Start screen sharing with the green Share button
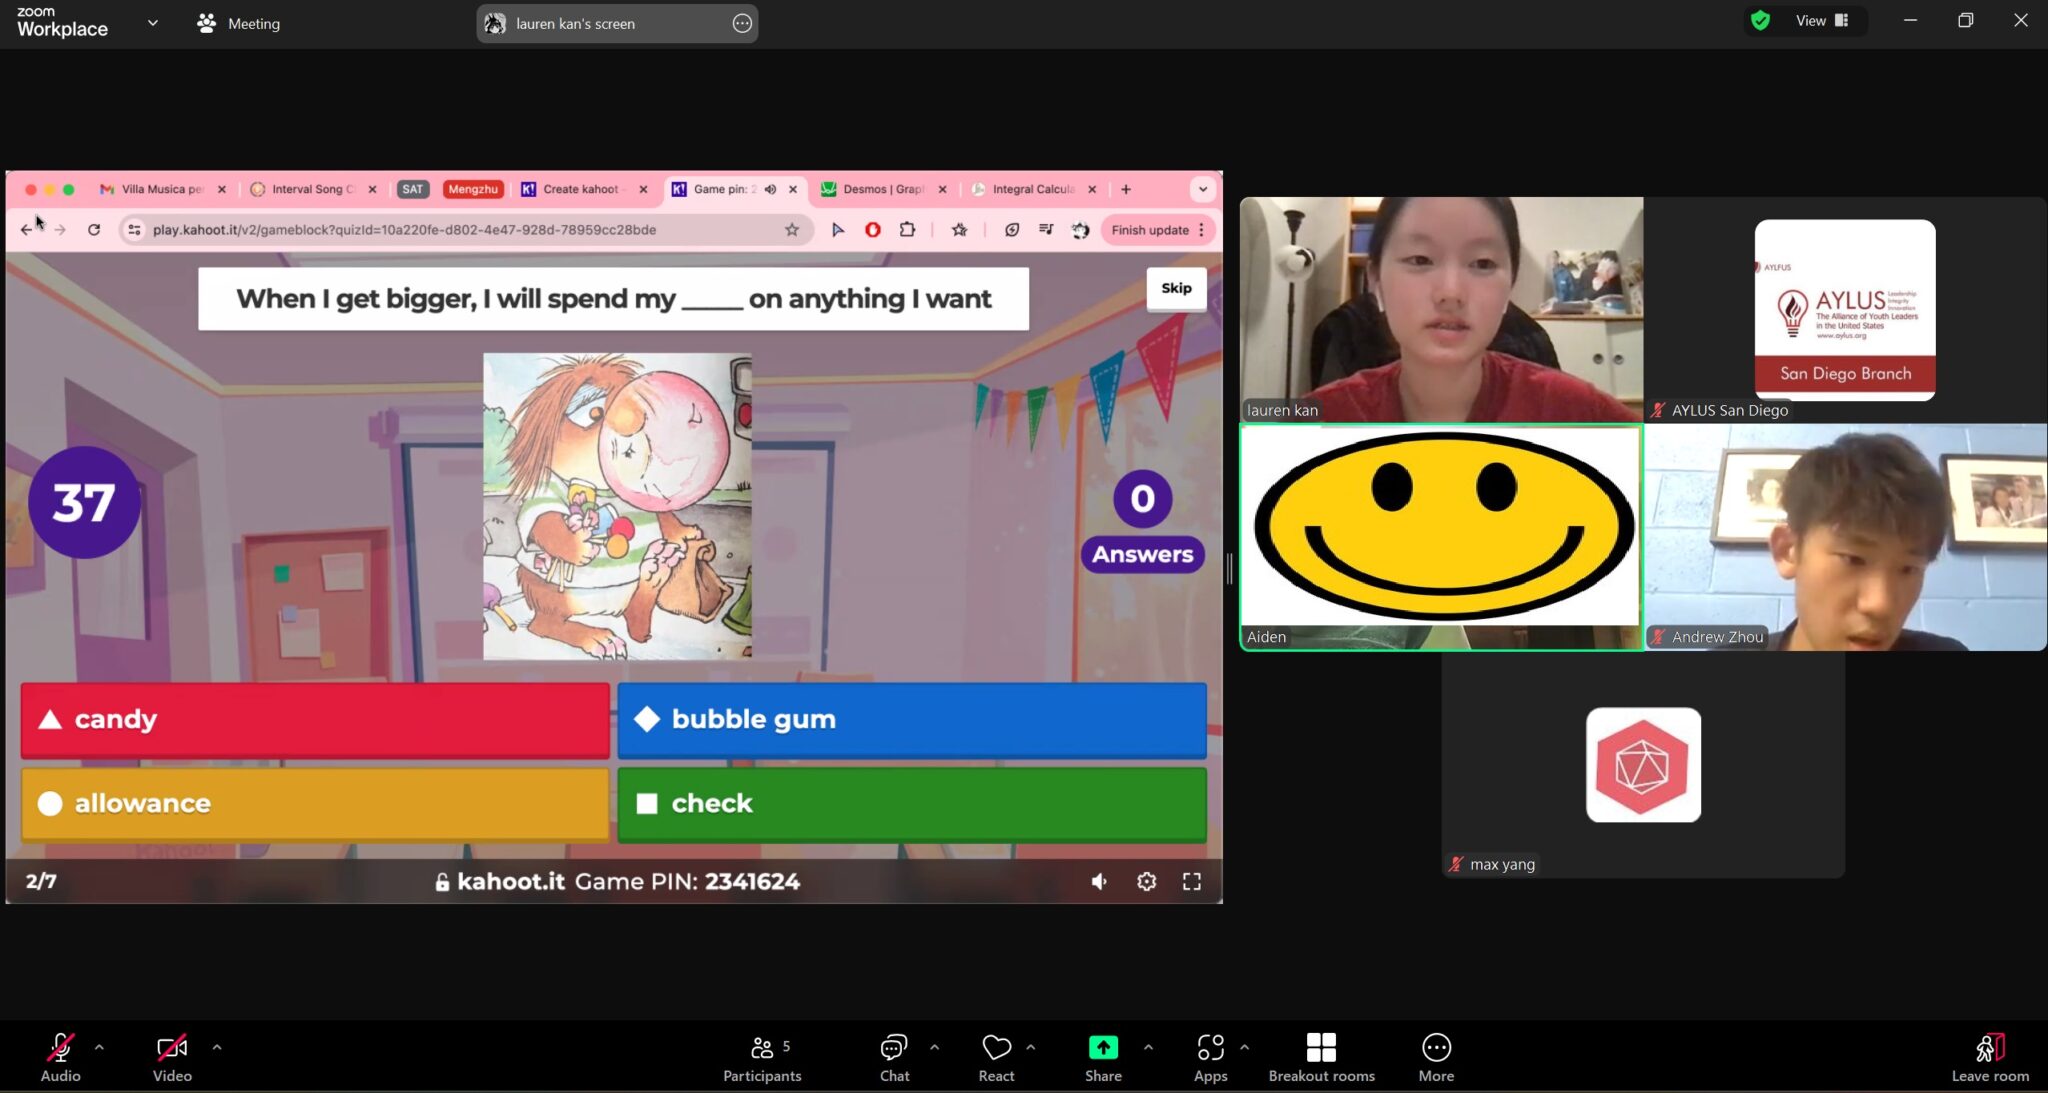This screenshot has width=2048, height=1093. click(1103, 1057)
